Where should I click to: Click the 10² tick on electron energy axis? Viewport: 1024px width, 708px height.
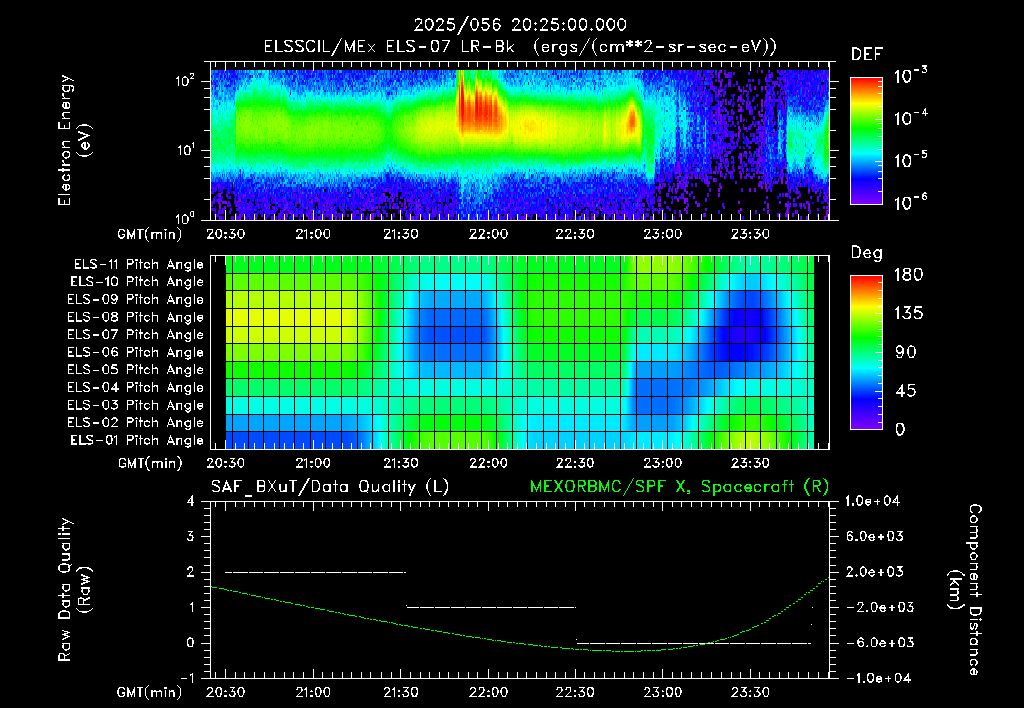coord(185,81)
